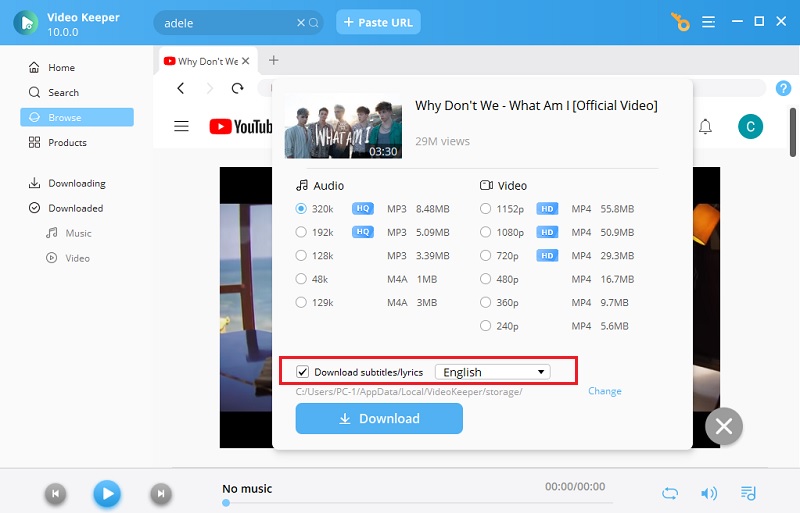Screen dimensions: 800x513
Task: Open YouTube notifications bell
Action: click(705, 127)
